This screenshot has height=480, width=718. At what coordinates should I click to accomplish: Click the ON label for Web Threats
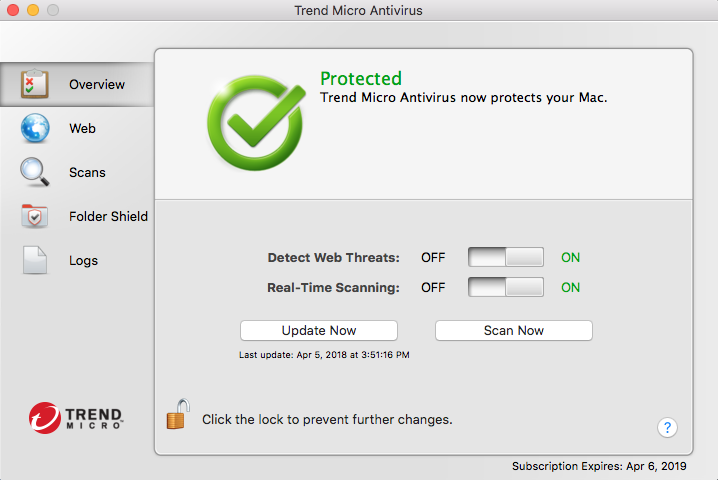click(x=570, y=257)
